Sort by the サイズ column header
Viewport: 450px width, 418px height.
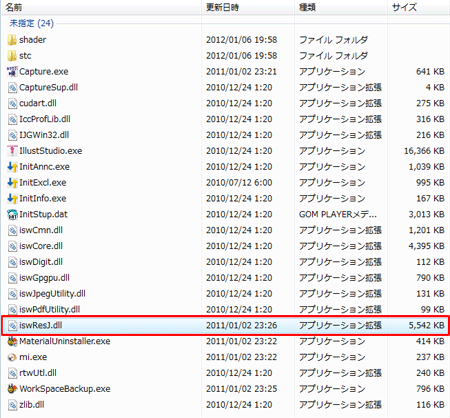pyautogui.click(x=419, y=7)
